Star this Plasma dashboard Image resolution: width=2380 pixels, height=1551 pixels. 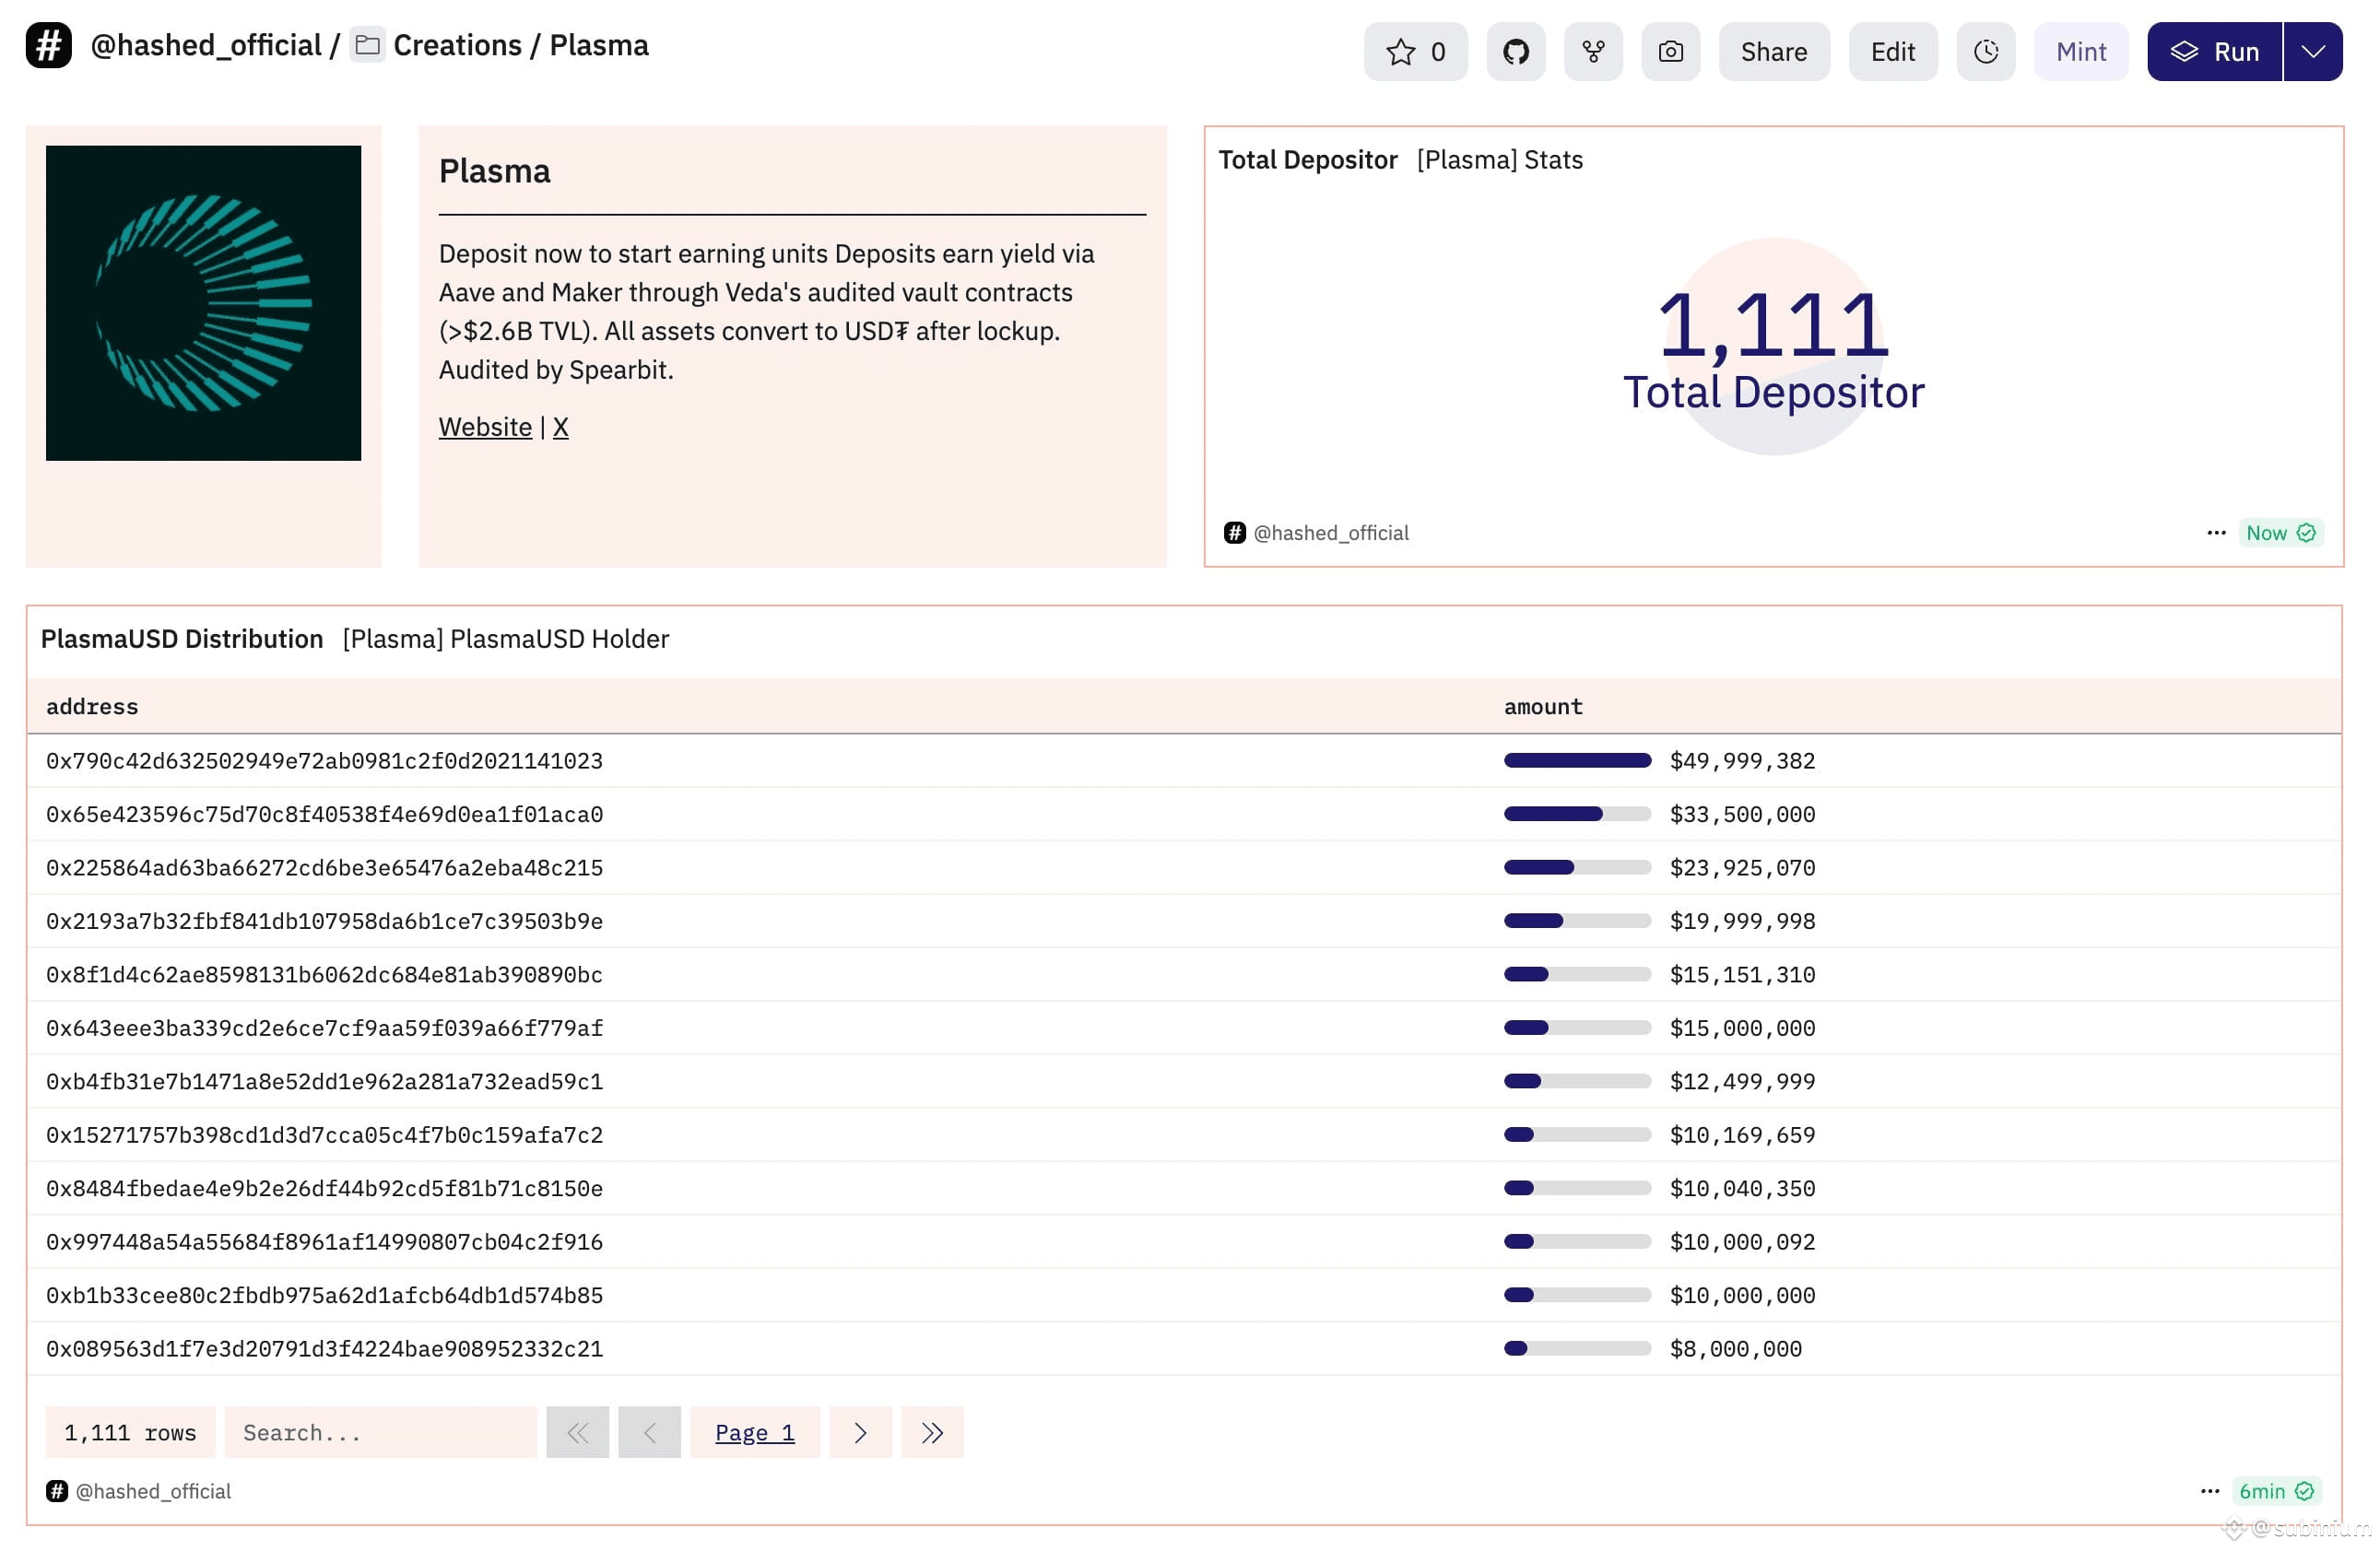pos(1415,52)
